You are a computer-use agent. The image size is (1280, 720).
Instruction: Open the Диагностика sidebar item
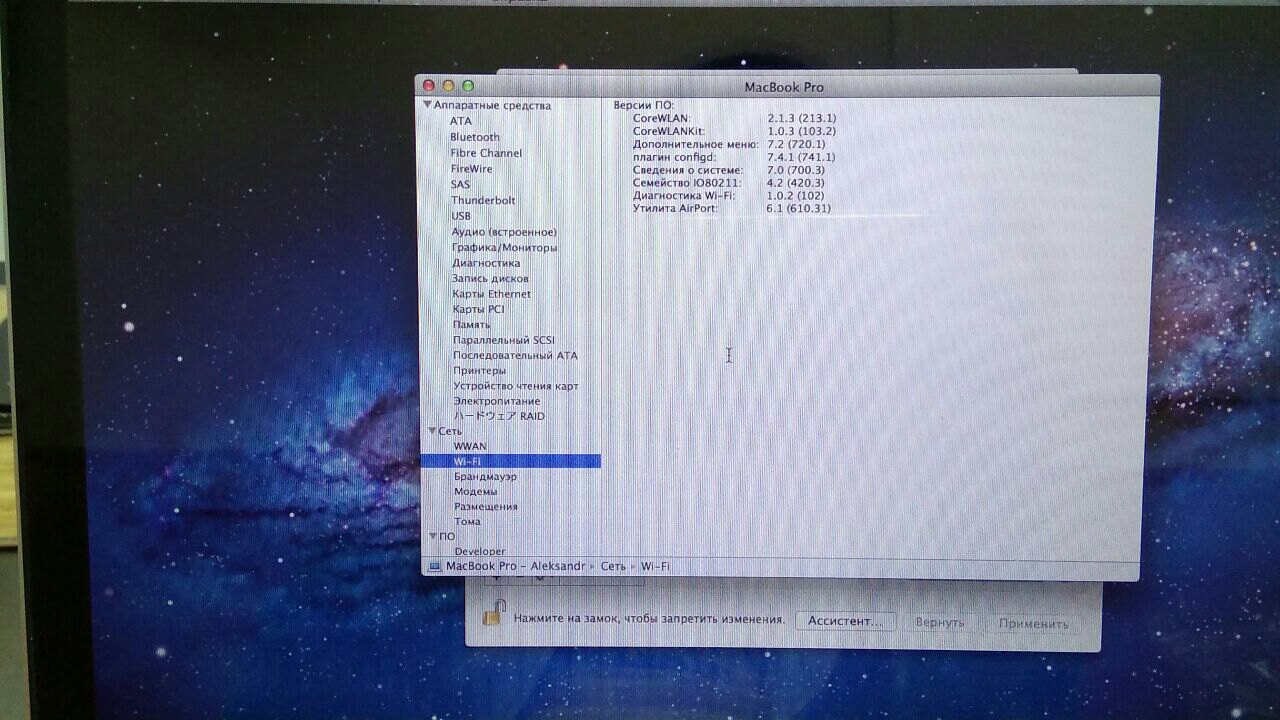486,263
